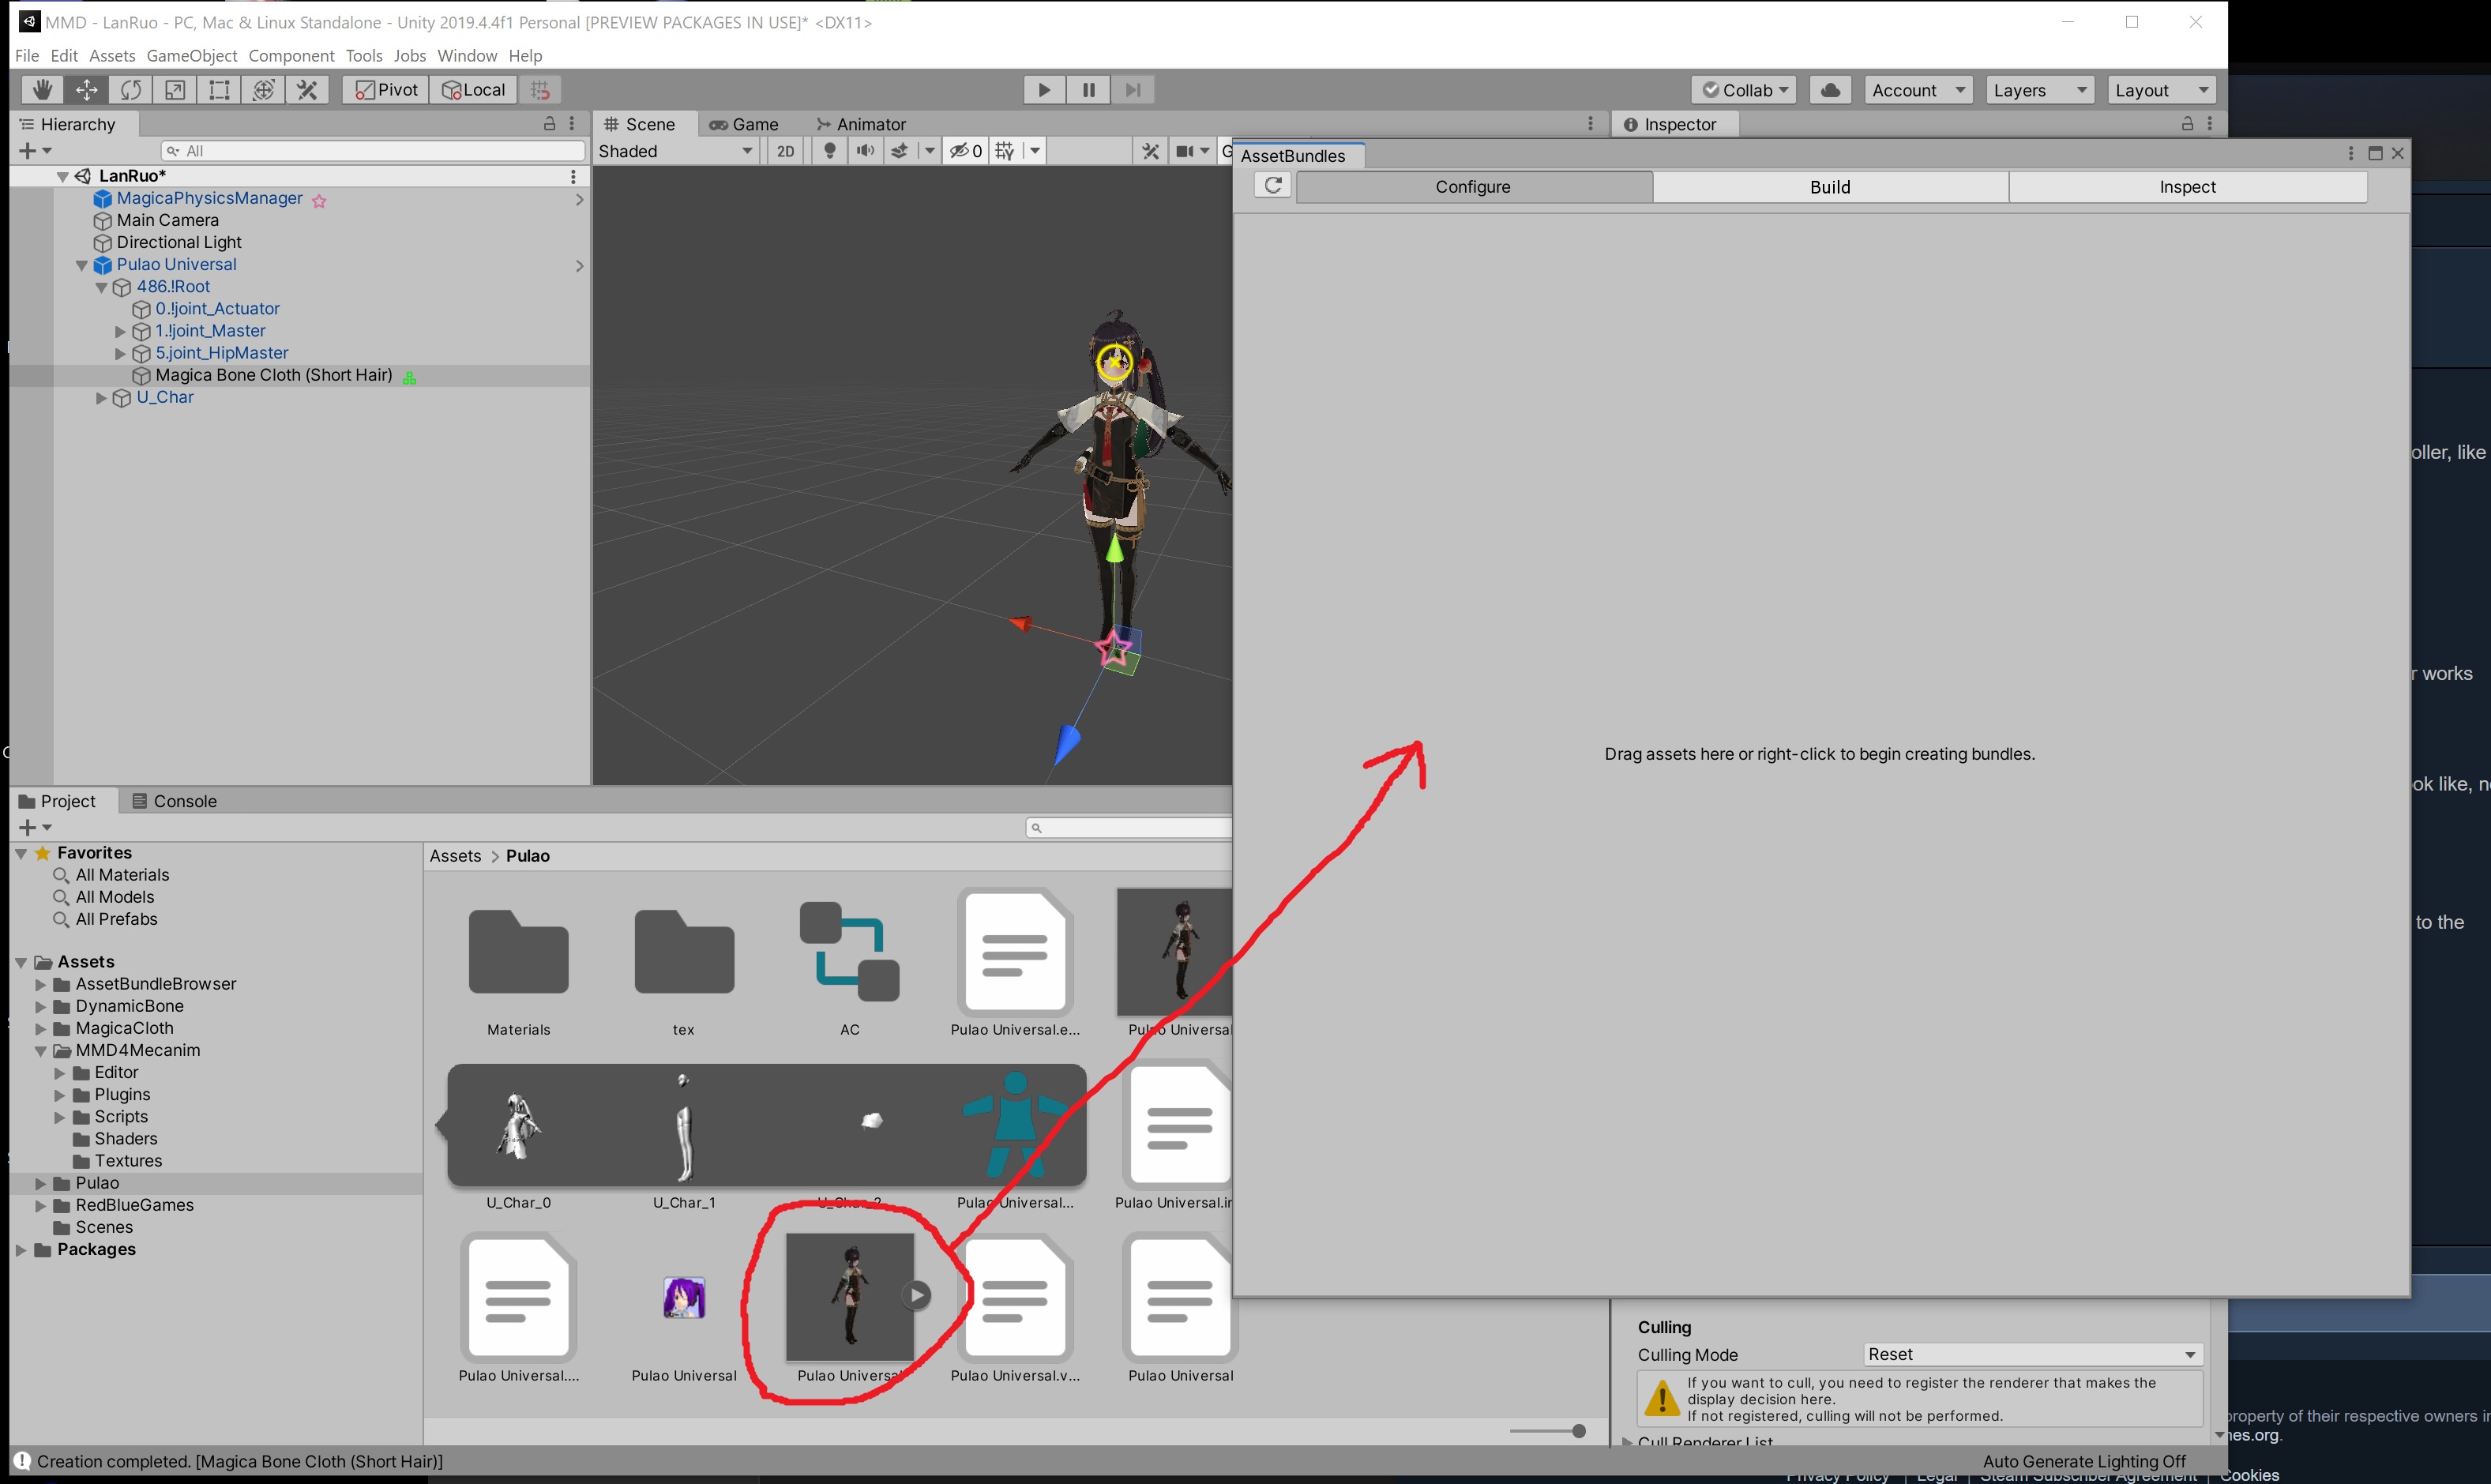Click the Play button
The width and height of the screenshot is (2491, 1484).
[1044, 90]
